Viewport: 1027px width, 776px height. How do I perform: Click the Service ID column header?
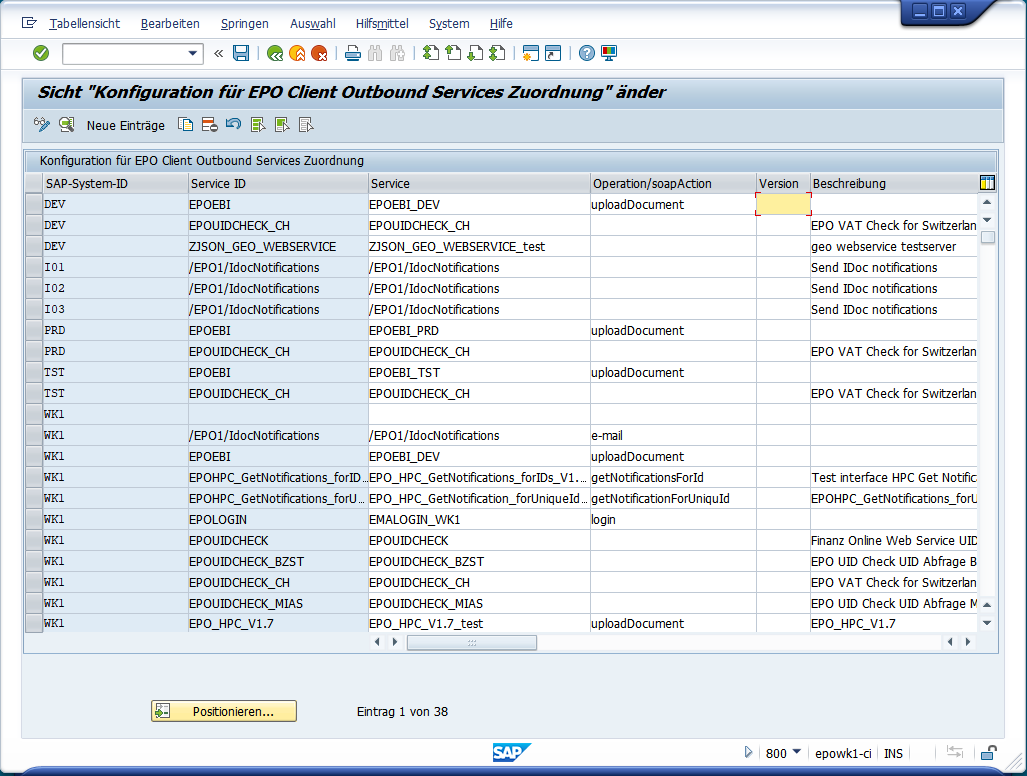point(278,183)
